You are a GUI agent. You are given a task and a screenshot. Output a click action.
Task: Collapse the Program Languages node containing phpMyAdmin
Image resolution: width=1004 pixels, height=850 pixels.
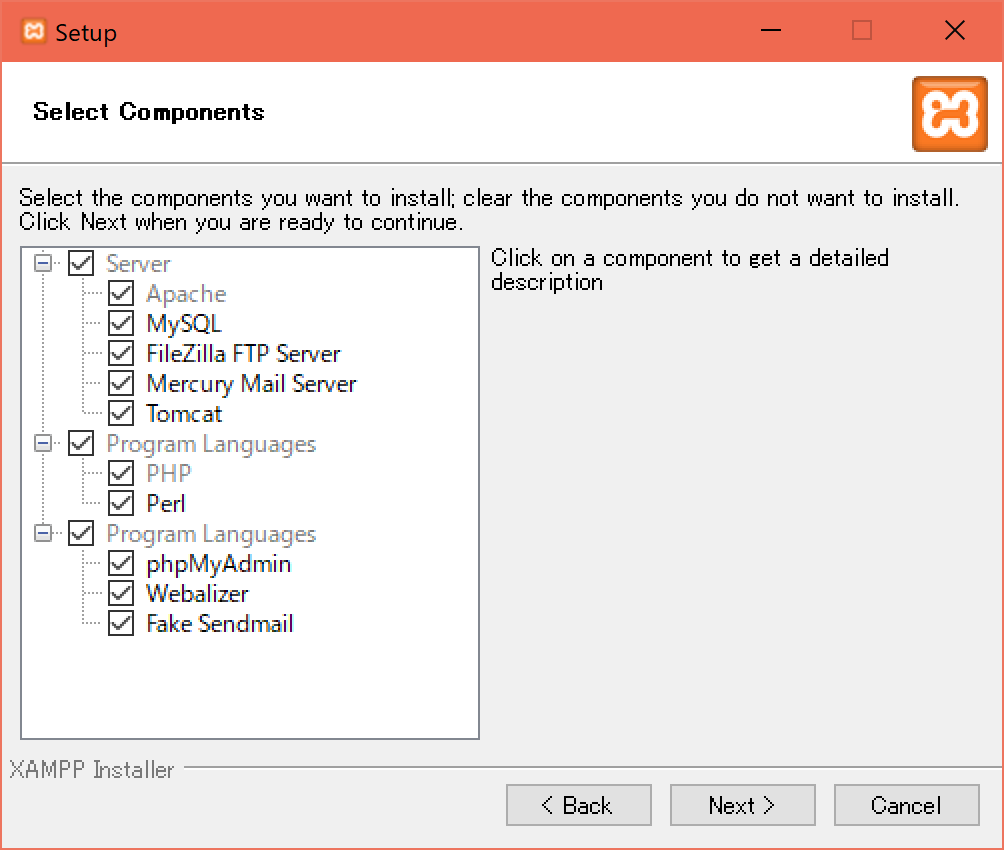(43, 533)
